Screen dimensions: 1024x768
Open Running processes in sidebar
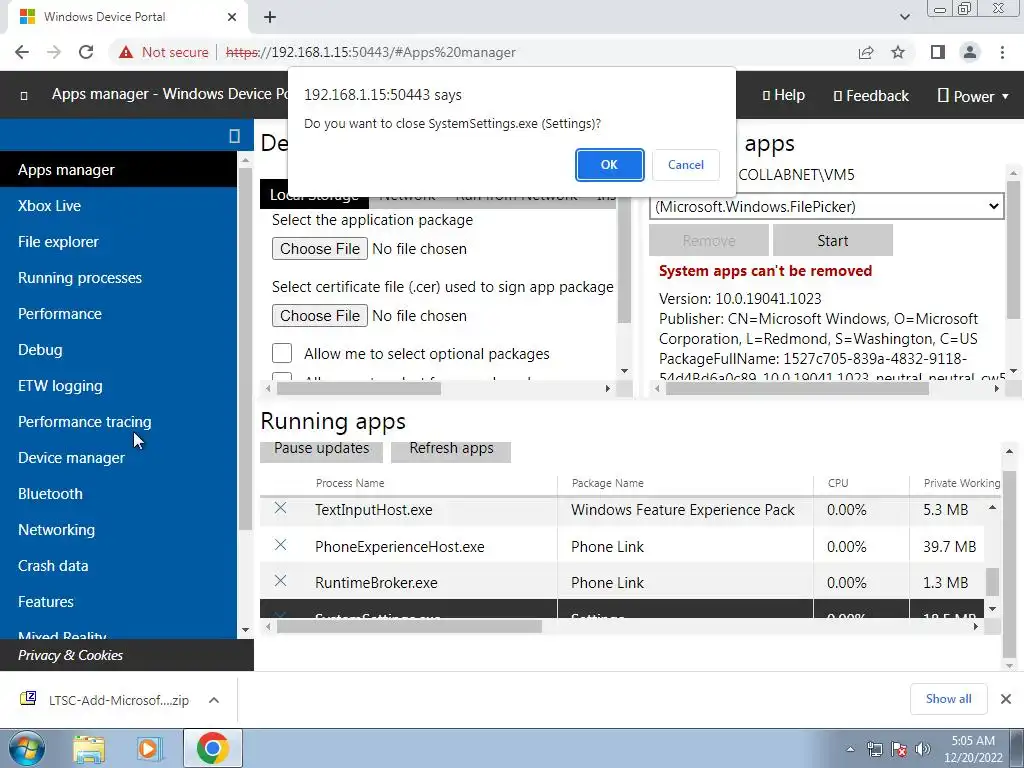click(118, 278)
